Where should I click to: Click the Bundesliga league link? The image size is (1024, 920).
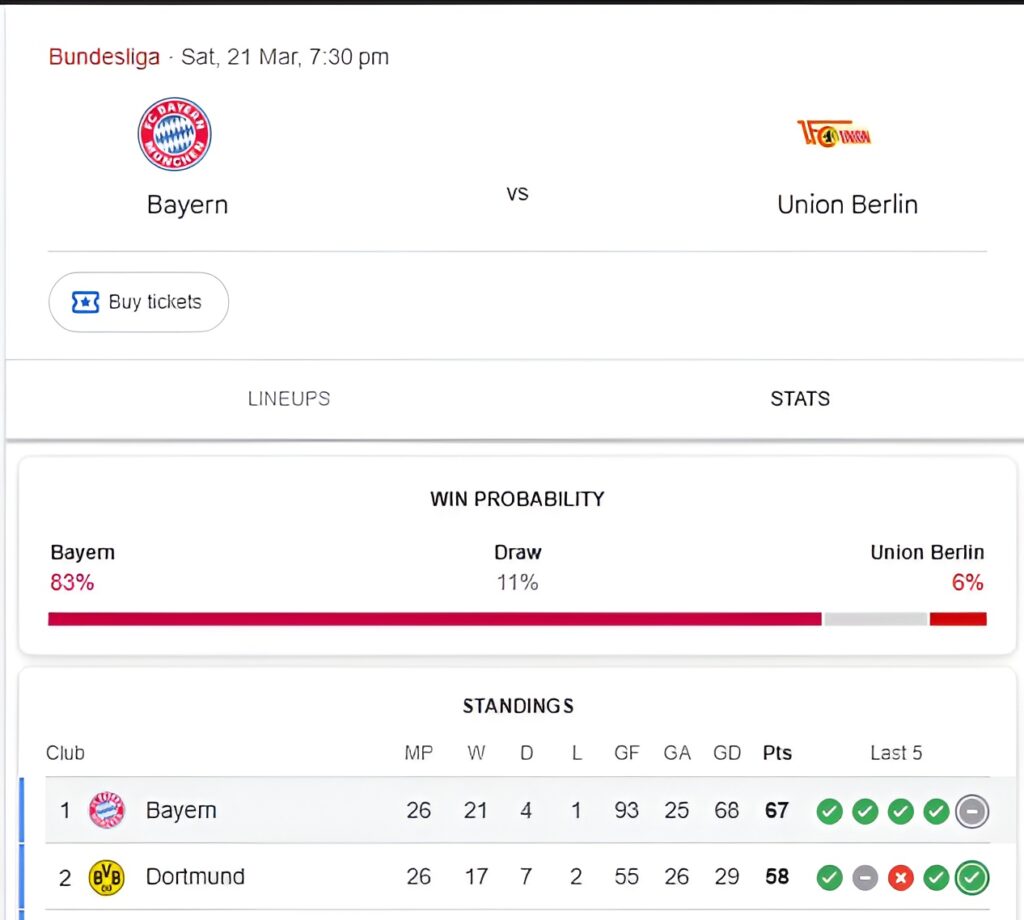(x=104, y=57)
